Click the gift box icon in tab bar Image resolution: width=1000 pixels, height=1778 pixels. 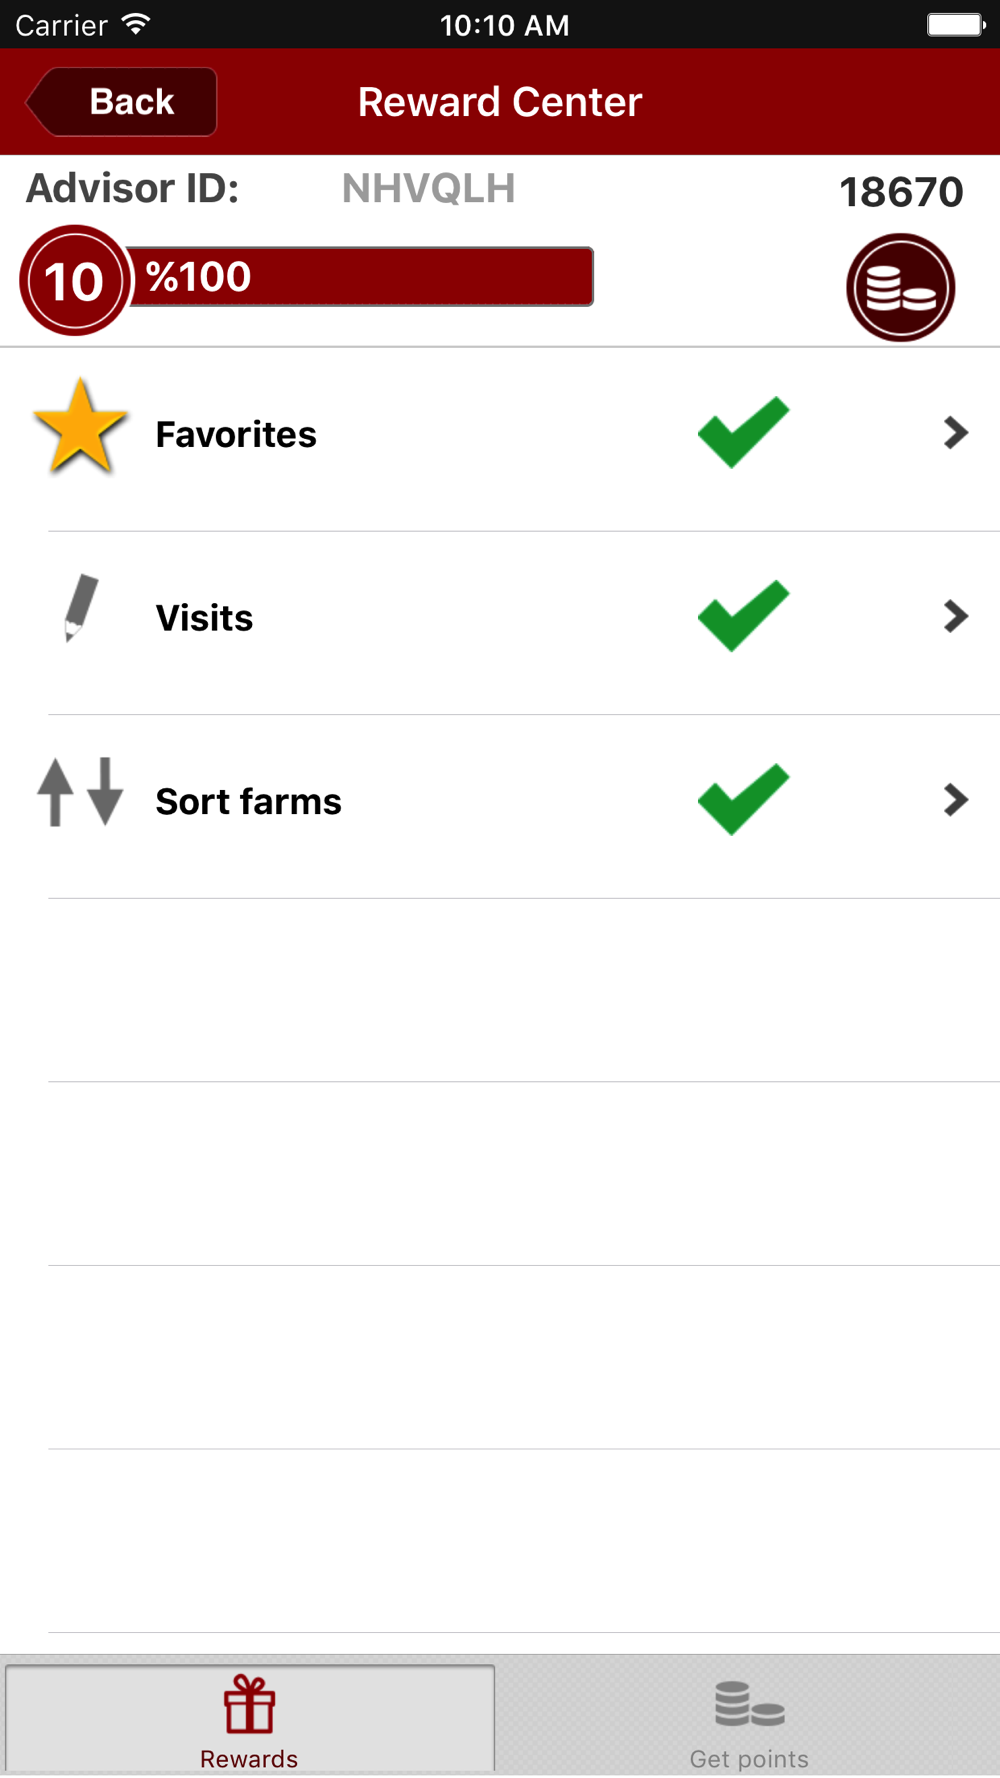pyautogui.click(x=249, y=1704)
